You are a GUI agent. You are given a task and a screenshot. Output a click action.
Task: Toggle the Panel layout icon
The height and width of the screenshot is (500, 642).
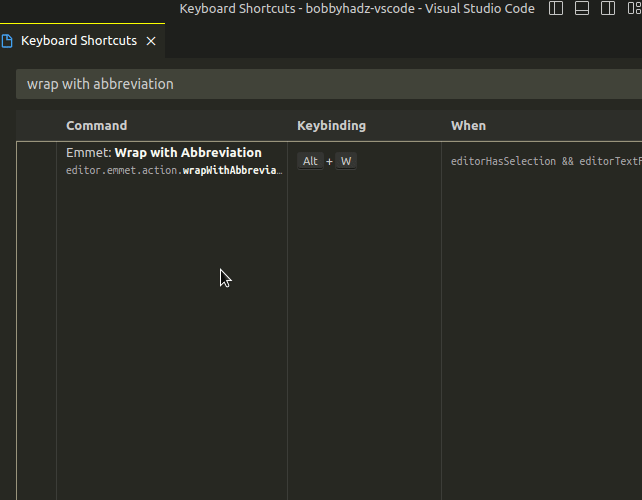point(582,9)
